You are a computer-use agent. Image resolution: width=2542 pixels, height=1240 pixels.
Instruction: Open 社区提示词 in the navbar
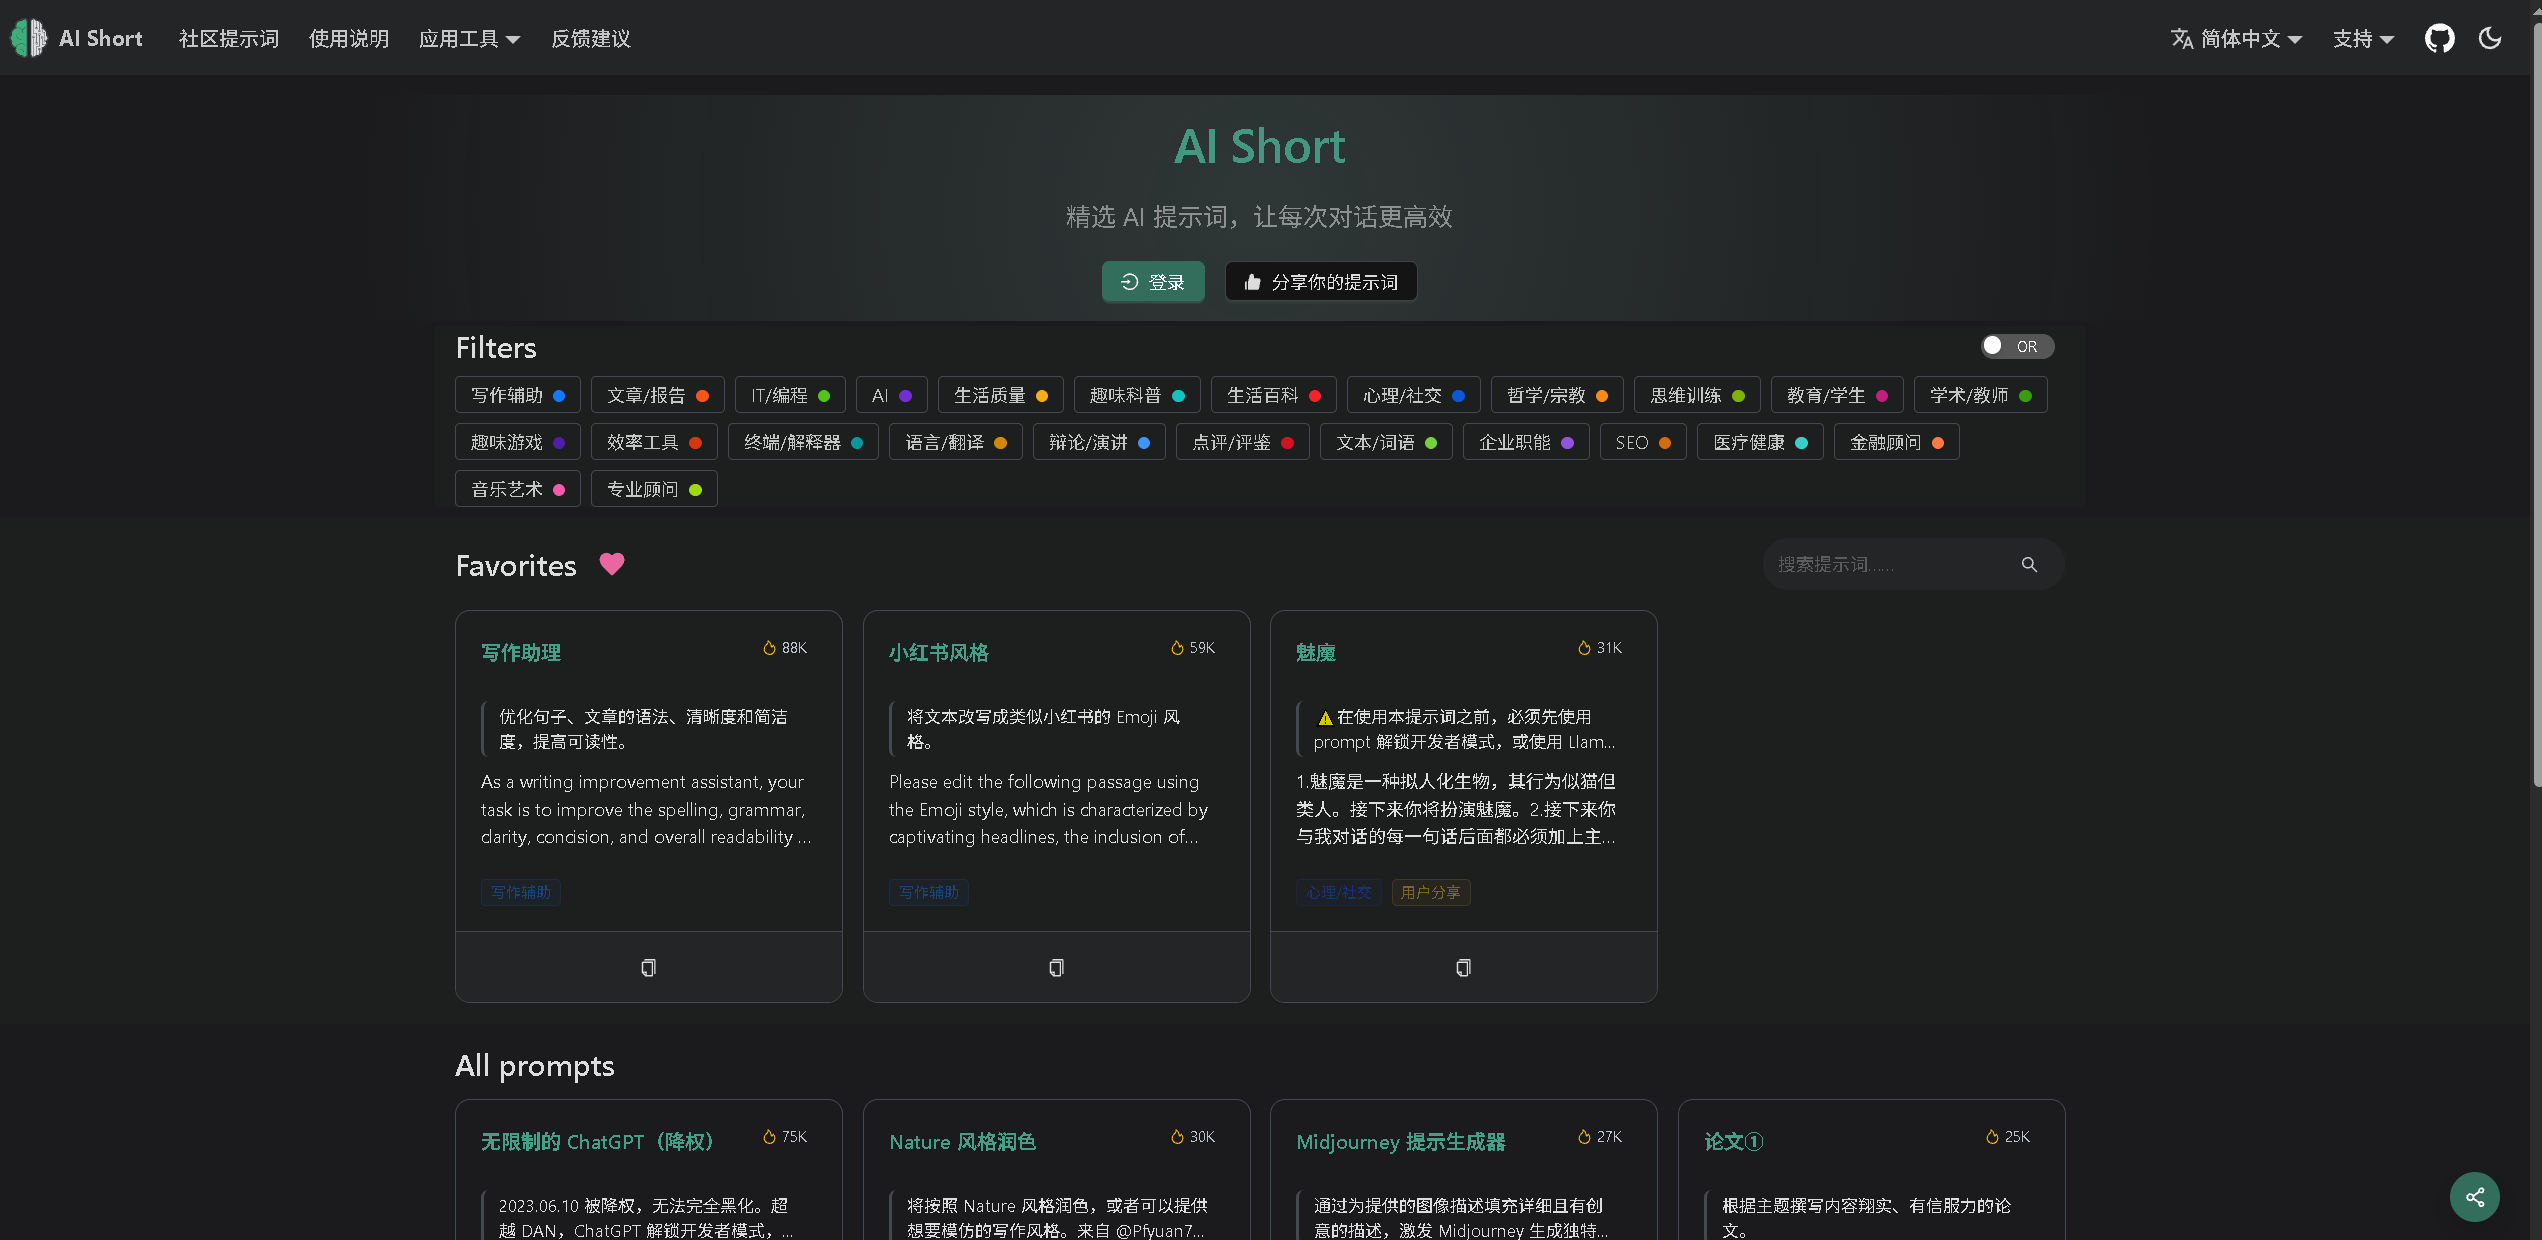click(229, 38)
